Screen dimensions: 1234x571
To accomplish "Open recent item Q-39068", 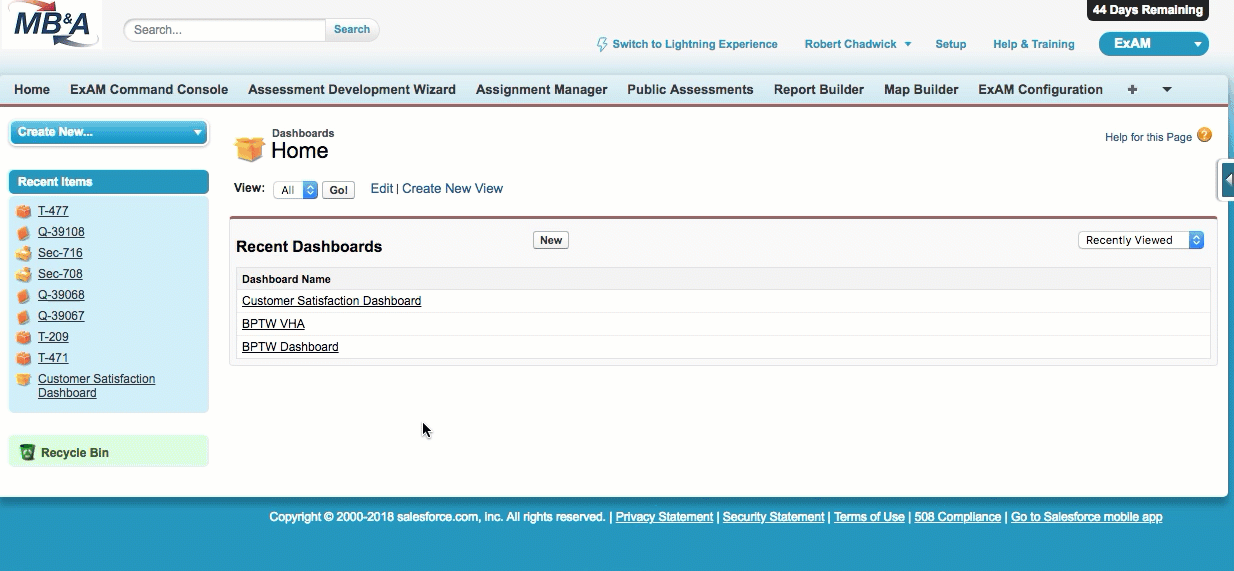I will pos(61,295).
